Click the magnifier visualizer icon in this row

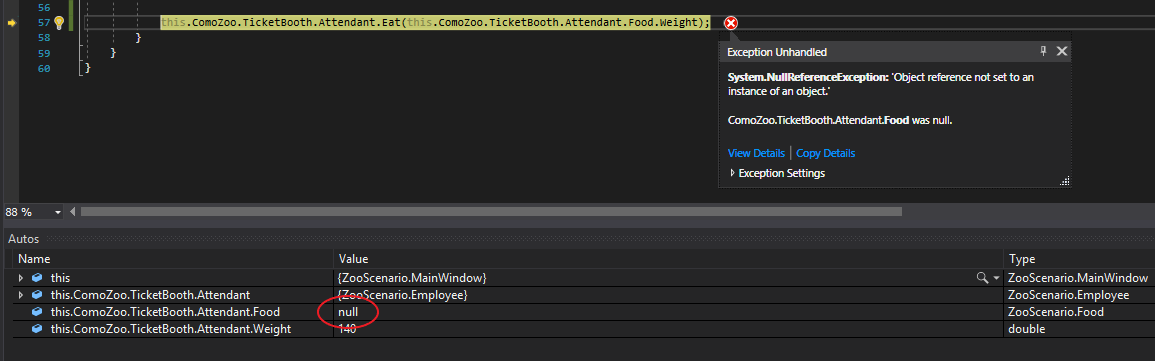(982, 278)
